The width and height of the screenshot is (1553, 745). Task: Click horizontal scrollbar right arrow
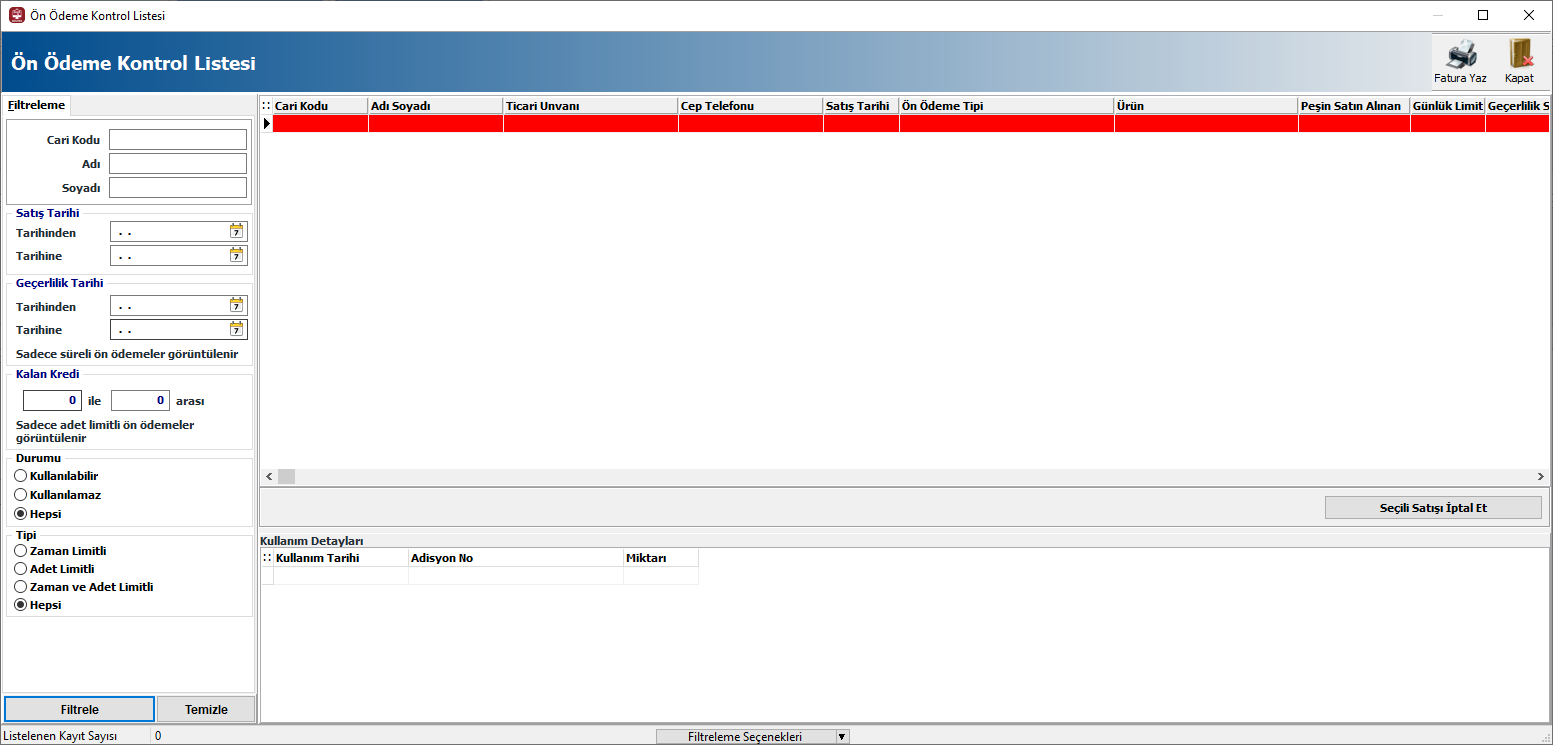point(1541,477)
